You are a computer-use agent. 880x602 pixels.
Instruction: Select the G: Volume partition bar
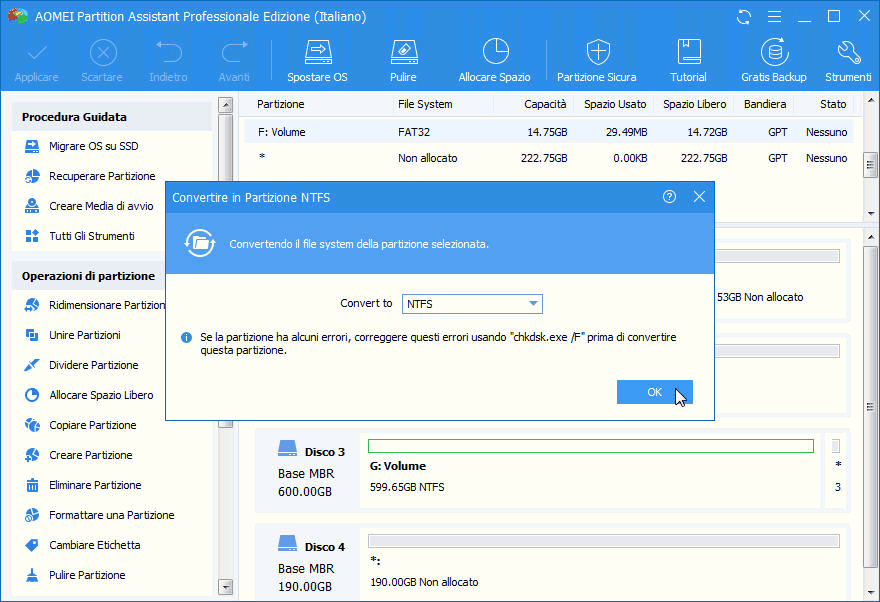591,446
